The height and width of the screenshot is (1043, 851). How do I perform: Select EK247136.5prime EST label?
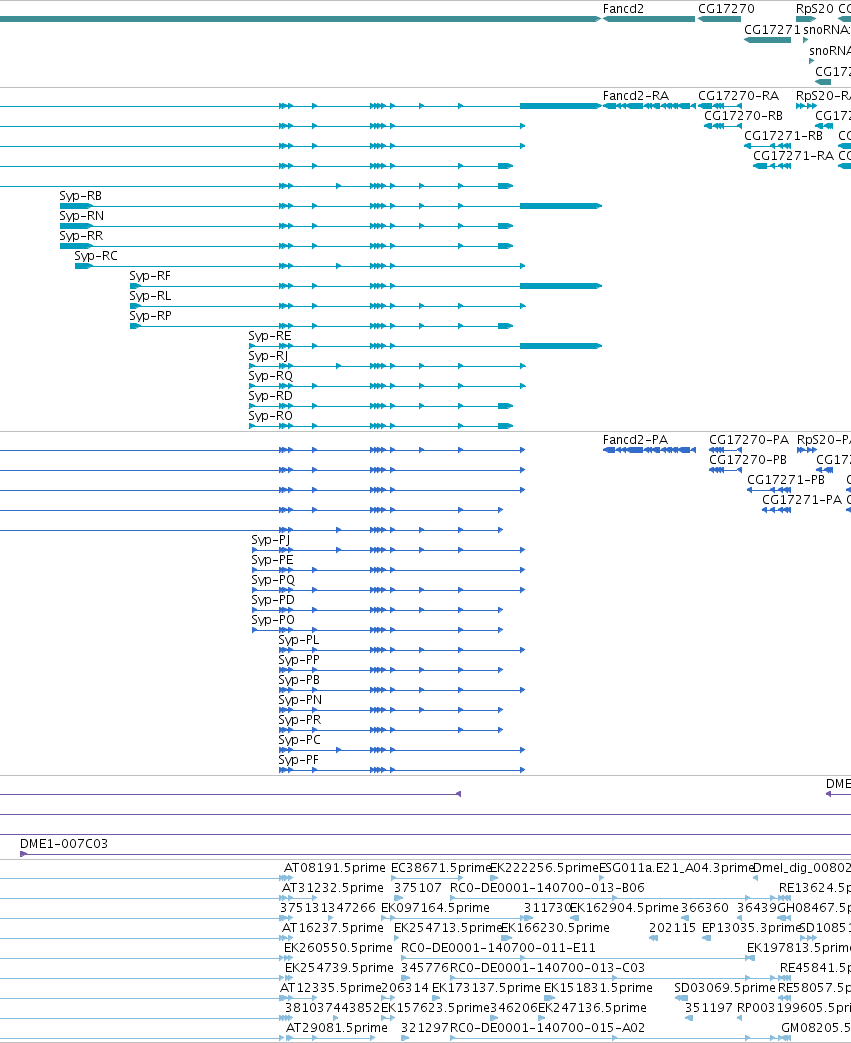coord(592,1008)
